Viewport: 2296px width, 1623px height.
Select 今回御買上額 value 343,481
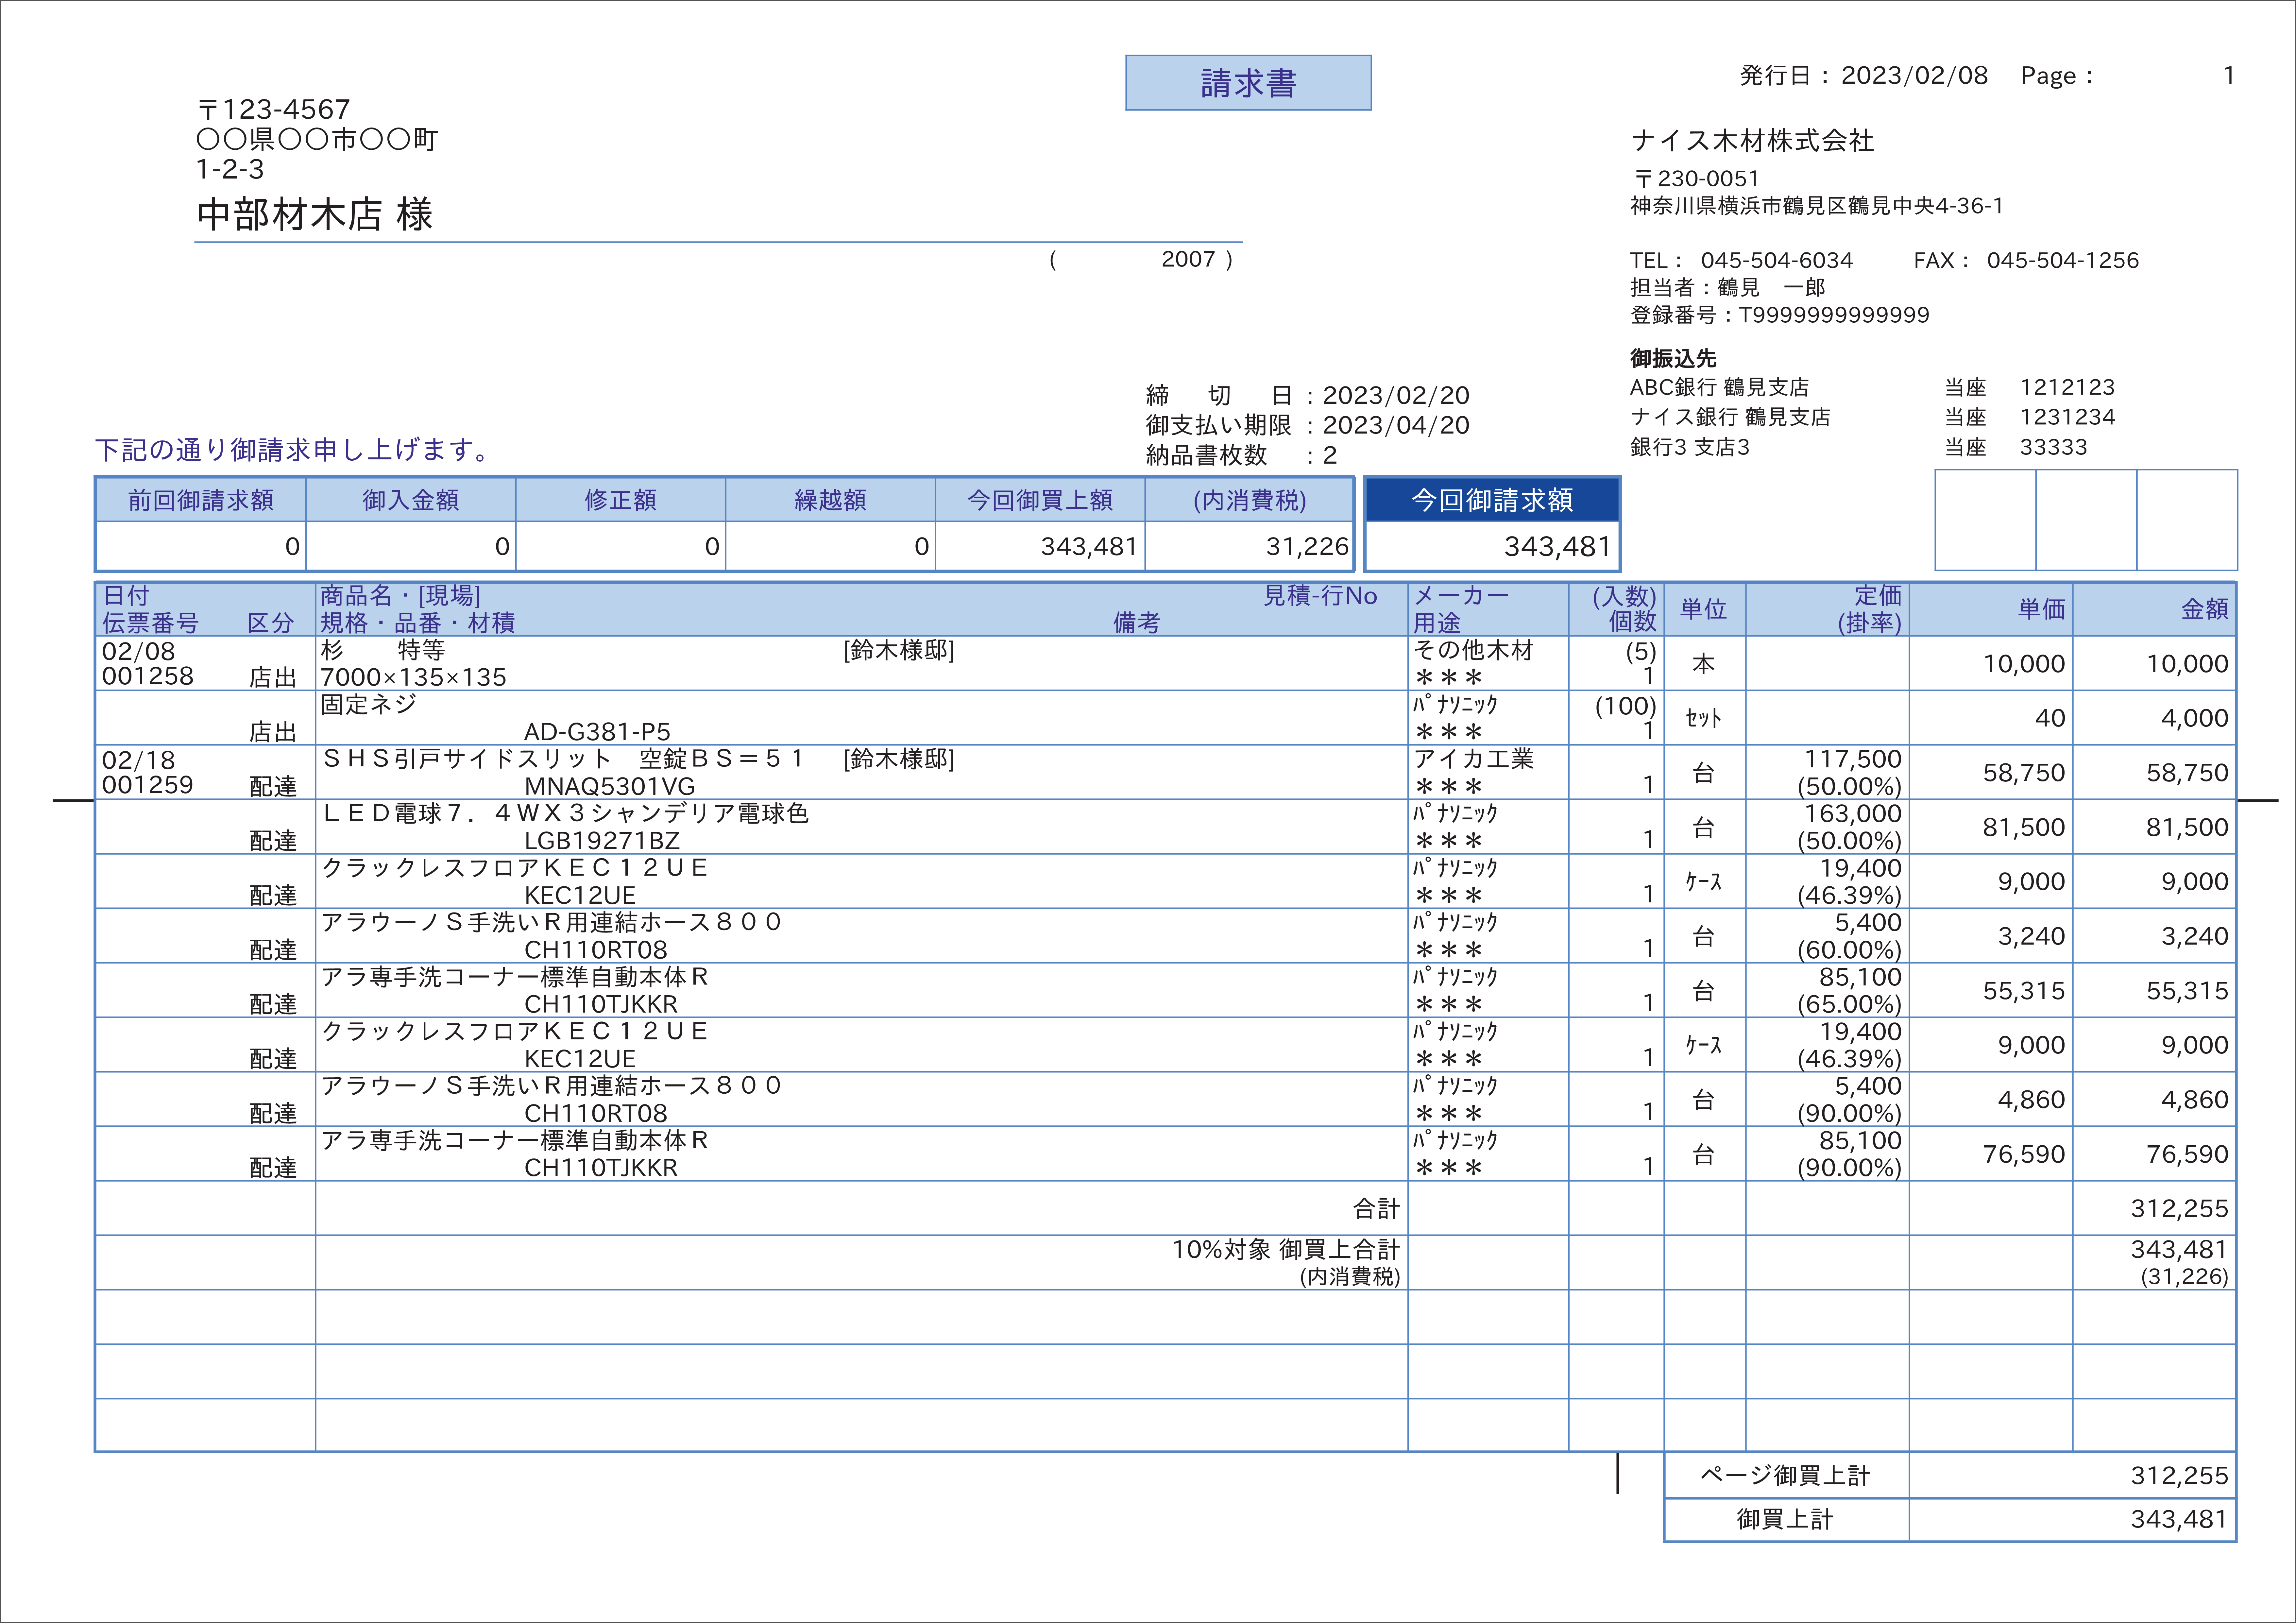pyautogui.click(x=1089, y=547)
